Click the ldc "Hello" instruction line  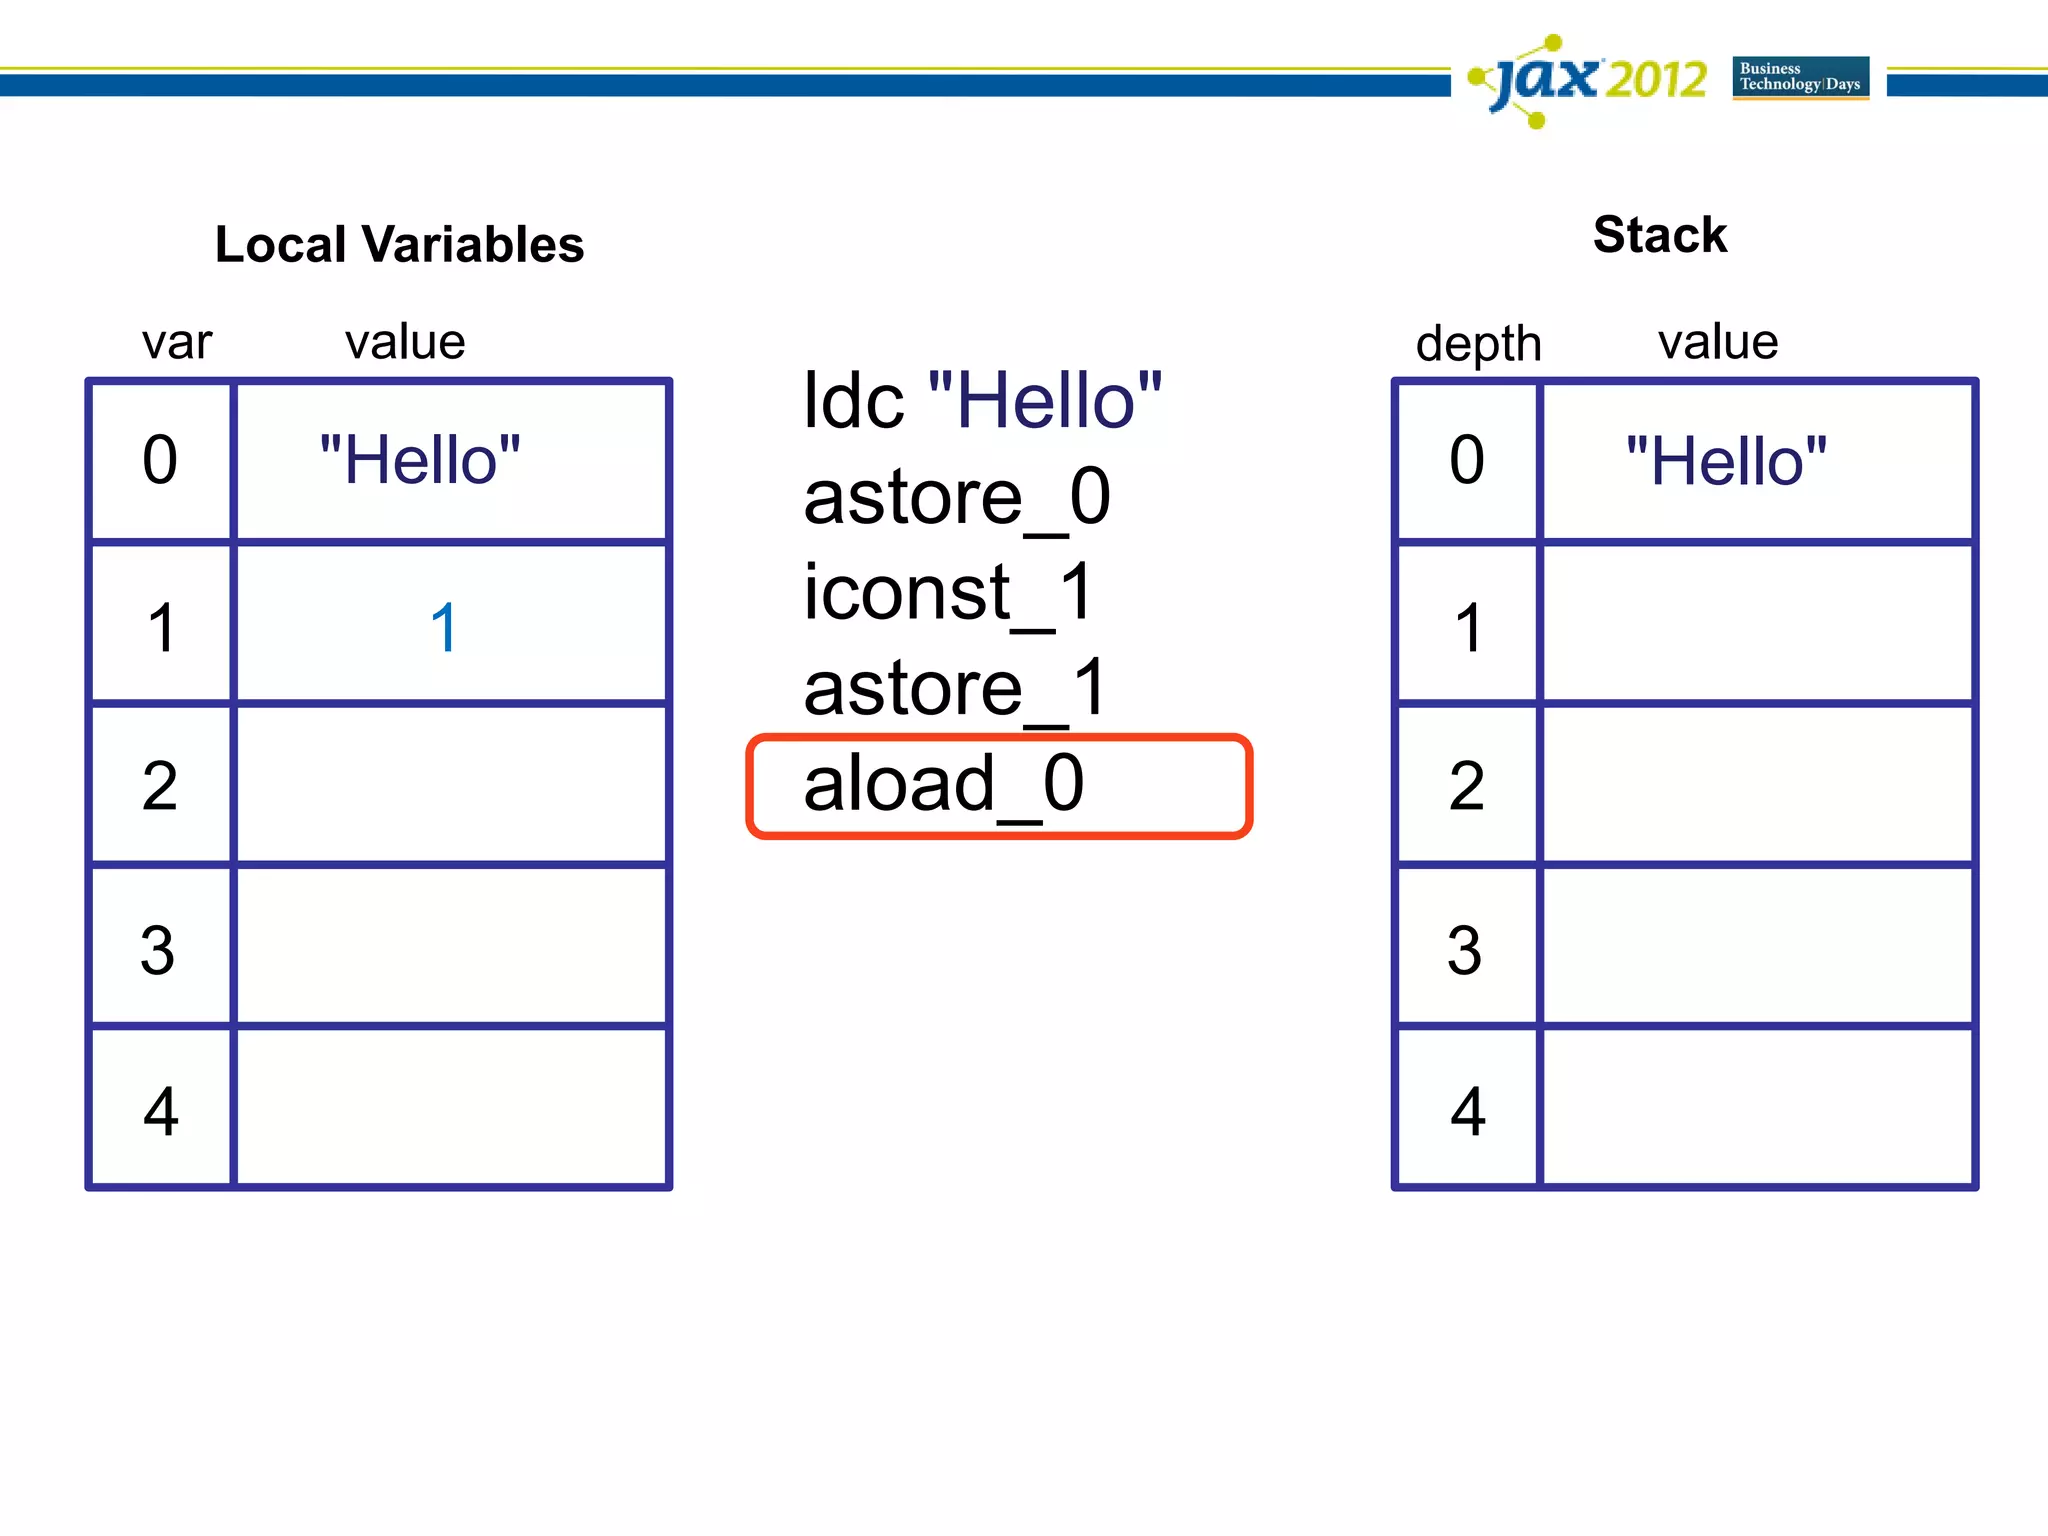[x=982, y=401]
